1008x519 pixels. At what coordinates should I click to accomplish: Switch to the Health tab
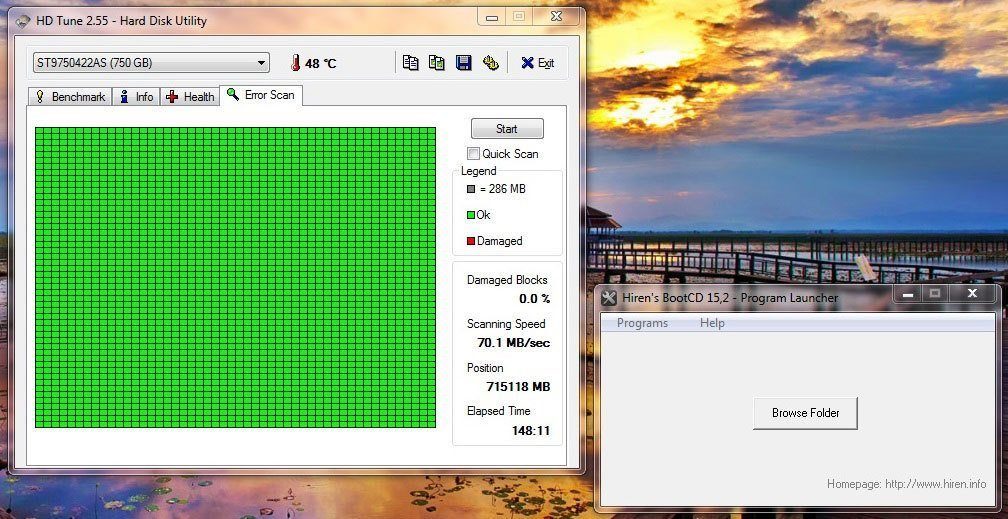click(190, 96)
